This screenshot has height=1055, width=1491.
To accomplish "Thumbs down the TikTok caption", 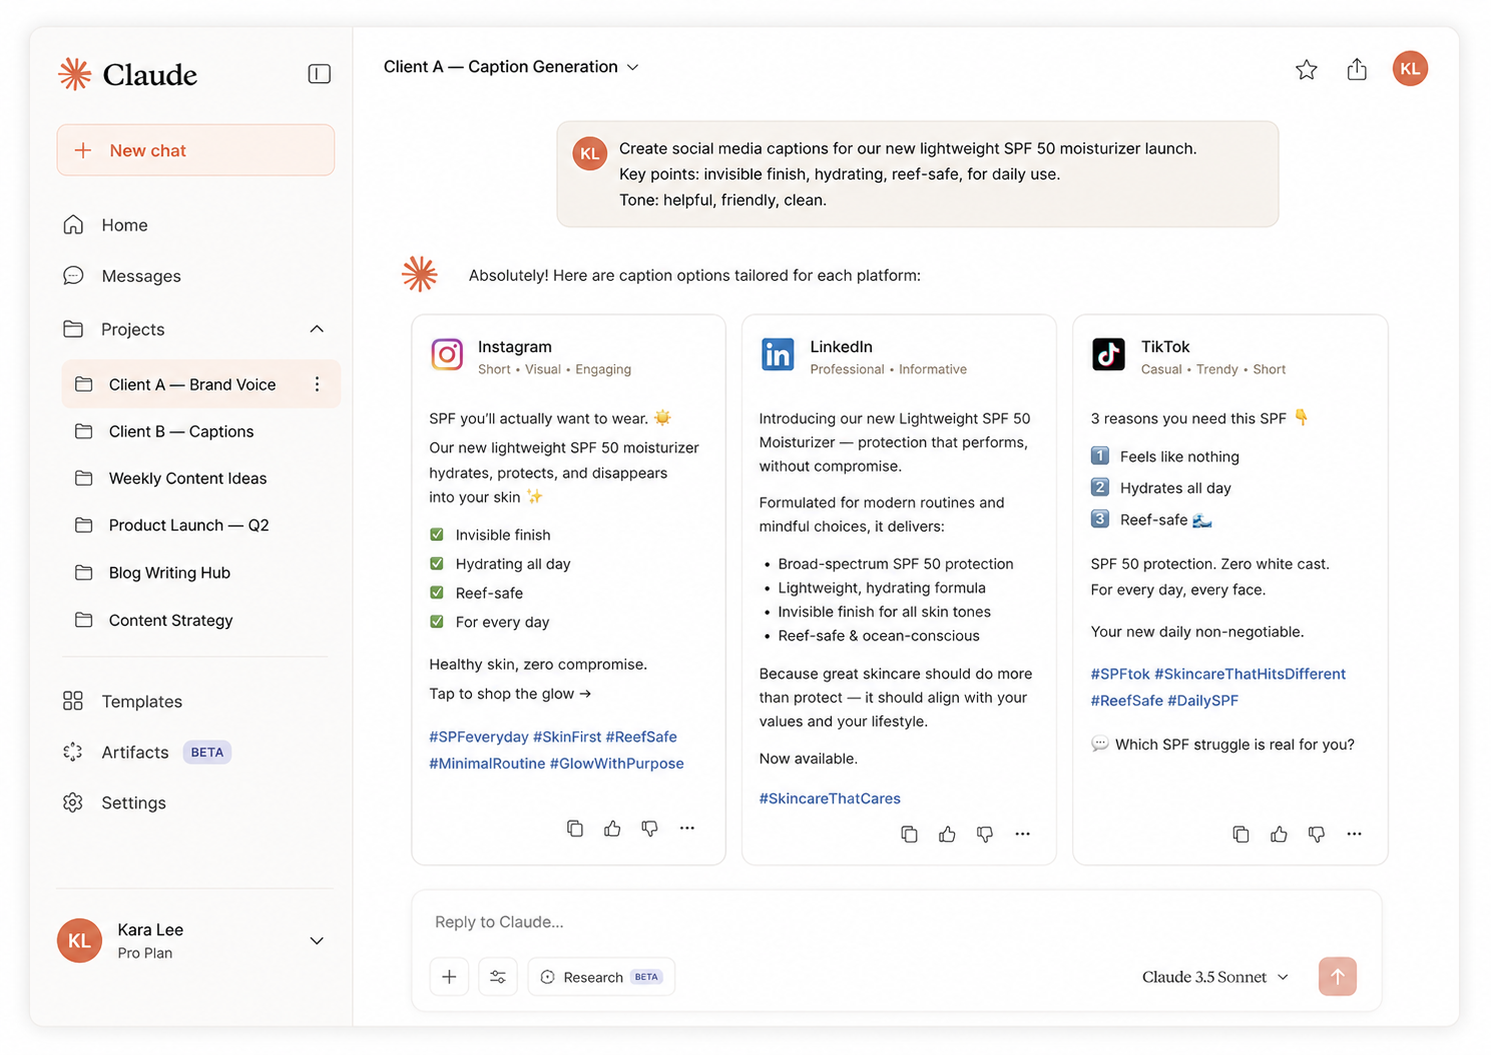I will pyautogui.click(x=1317, y=834).
